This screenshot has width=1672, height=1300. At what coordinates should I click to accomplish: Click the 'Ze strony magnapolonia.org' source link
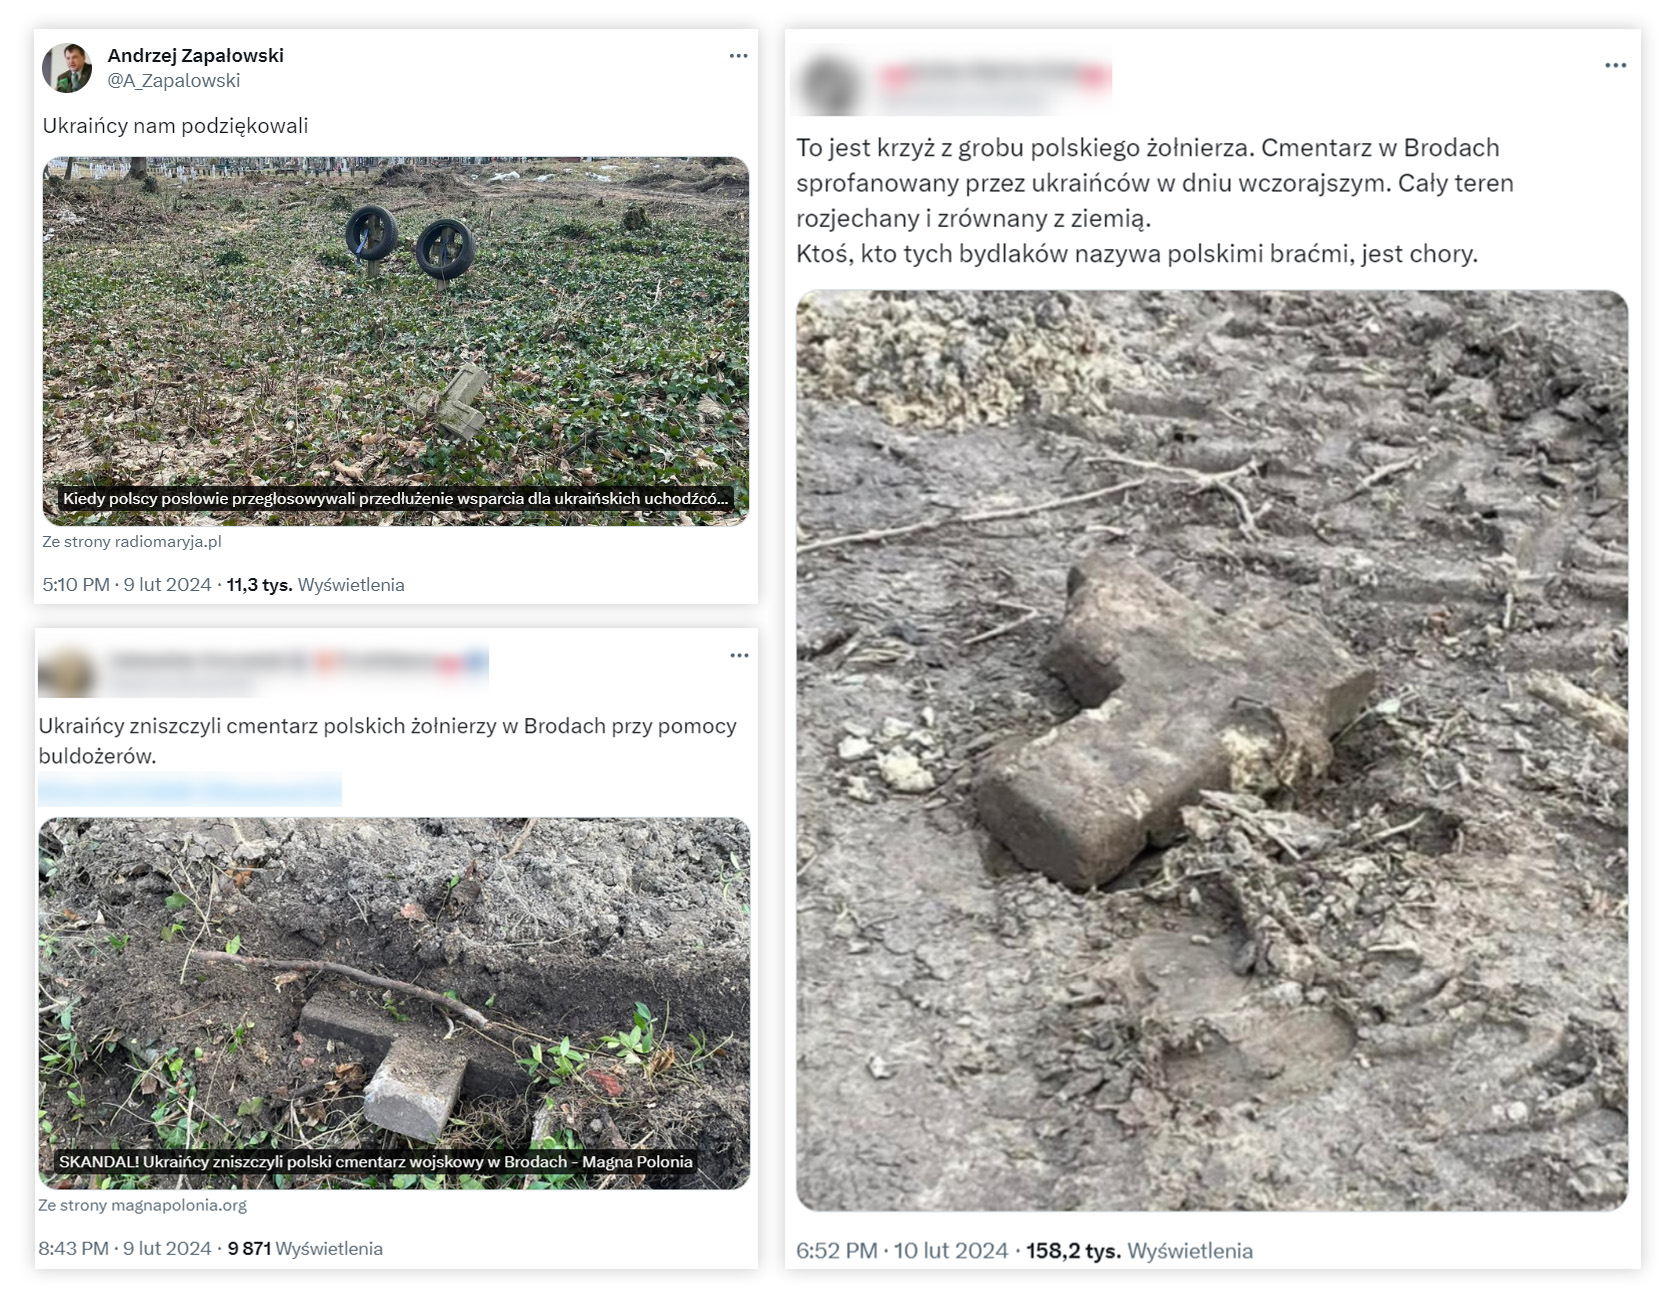click(143, 1205)
